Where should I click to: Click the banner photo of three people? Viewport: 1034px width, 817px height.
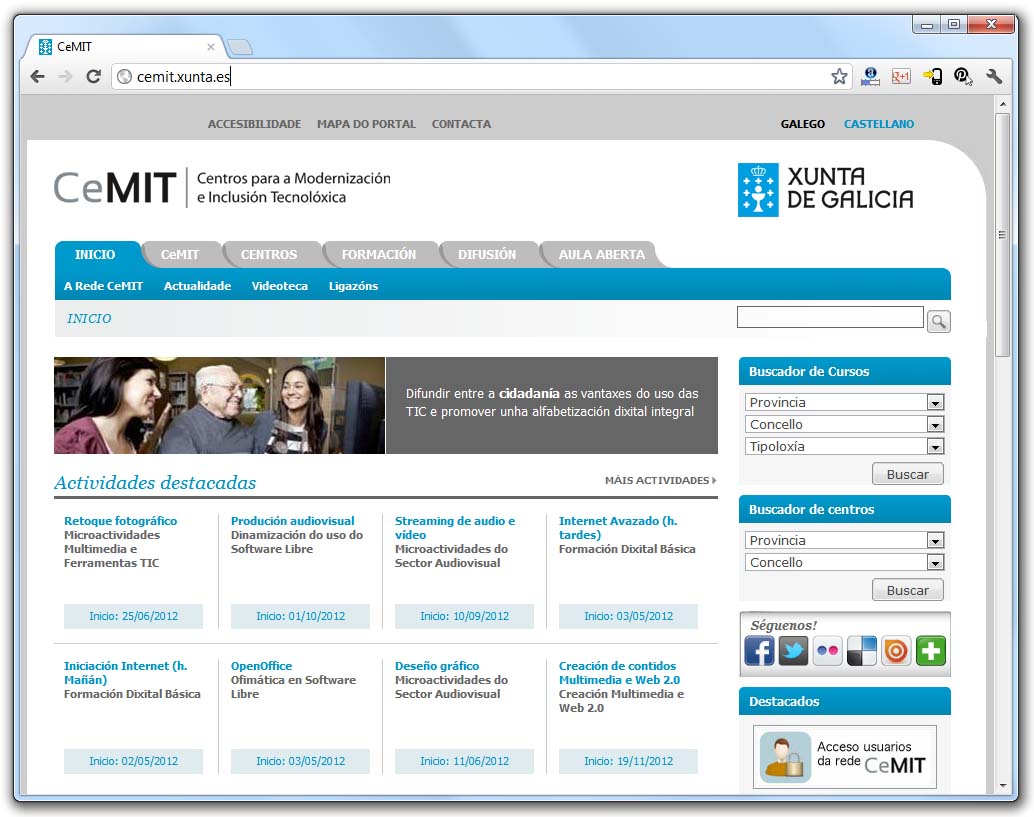click(220, 406)
